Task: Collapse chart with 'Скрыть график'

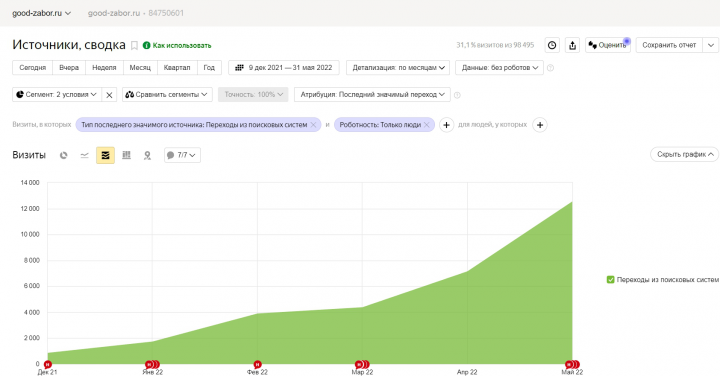Action: pos(685,154)
